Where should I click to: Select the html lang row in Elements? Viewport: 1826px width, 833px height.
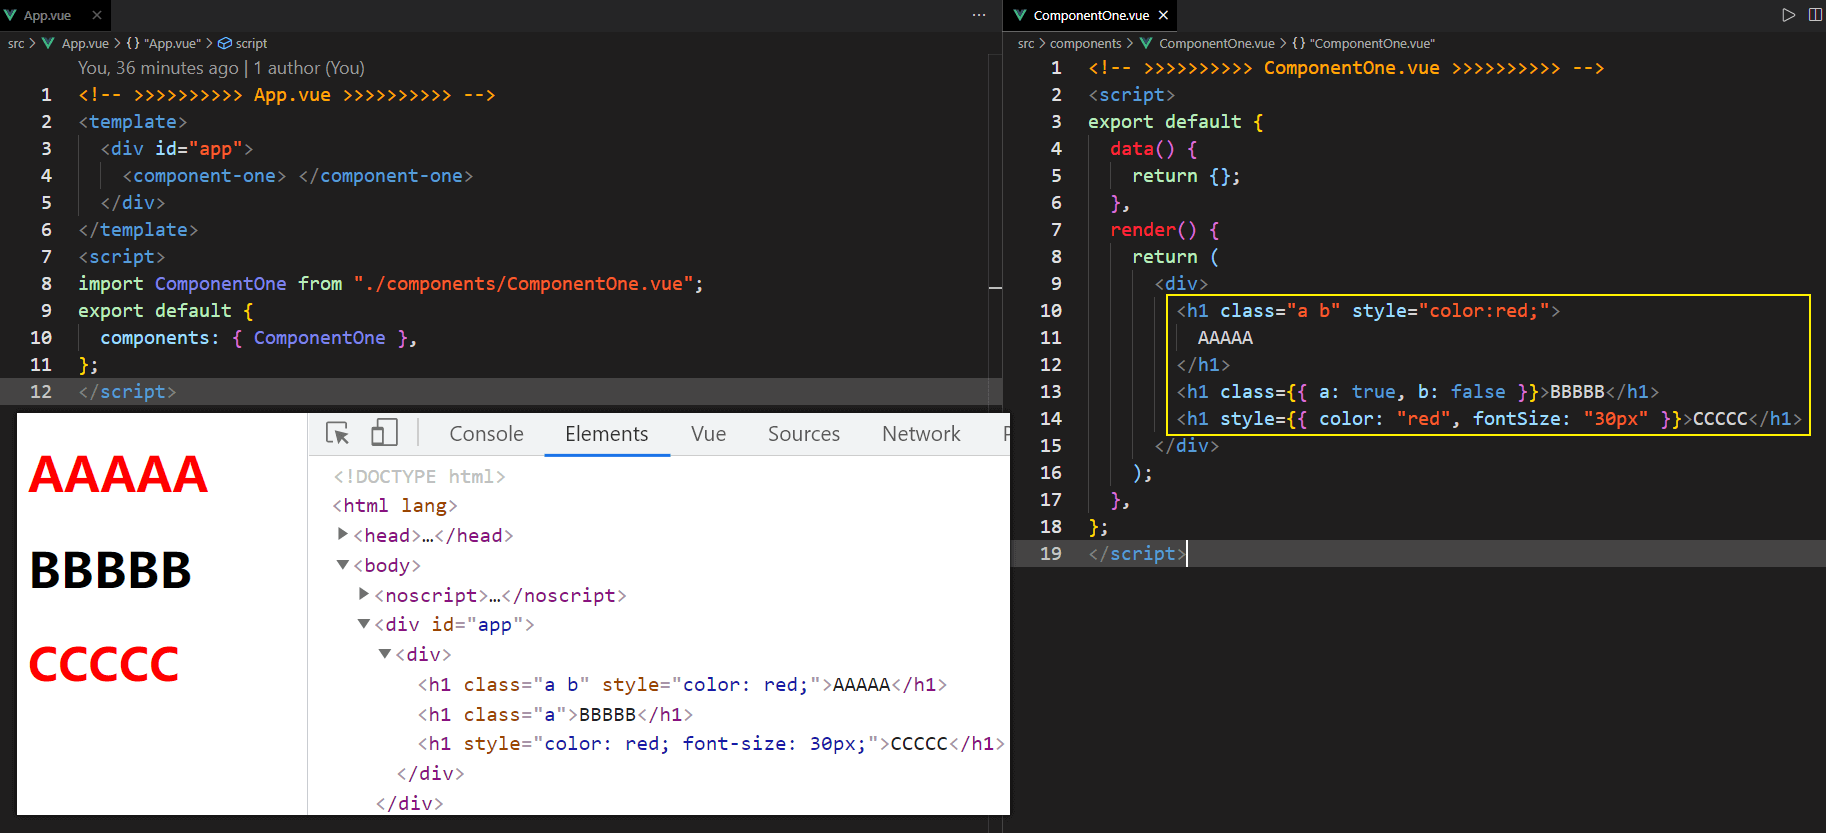[x=395, y=505]
